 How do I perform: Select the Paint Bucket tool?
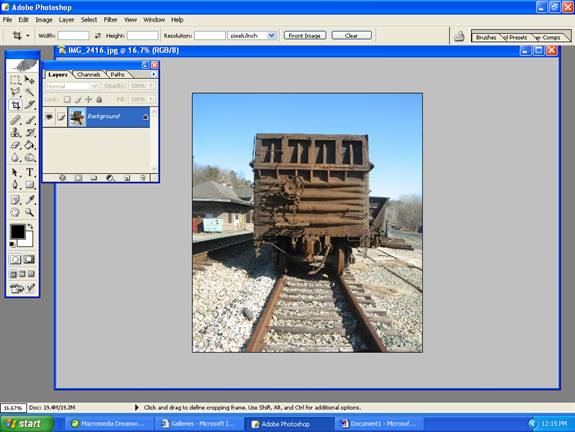[x=29, y=145]
